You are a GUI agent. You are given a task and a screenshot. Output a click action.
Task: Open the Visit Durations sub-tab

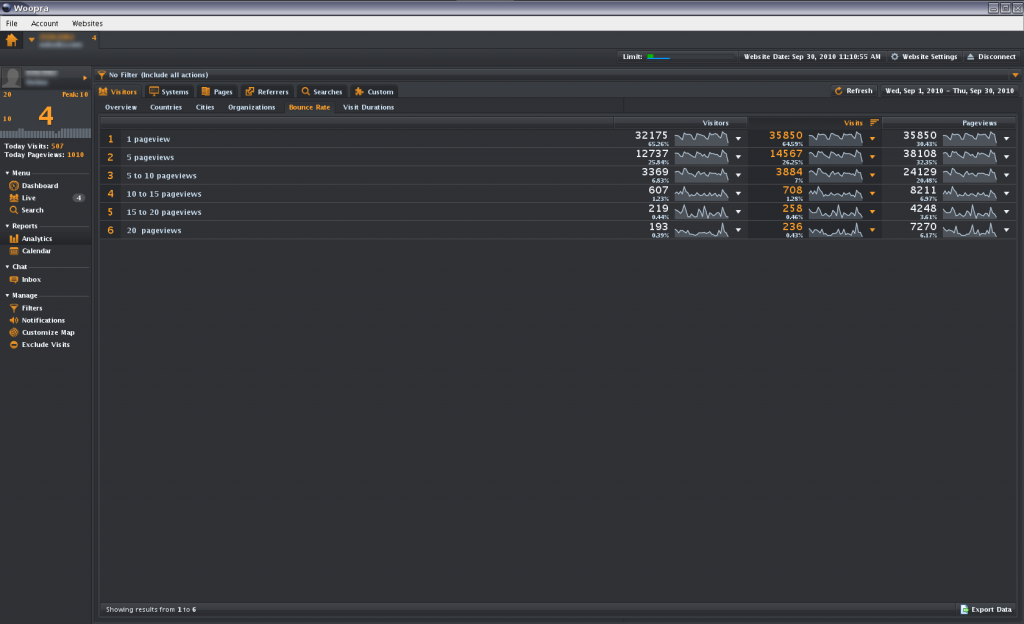tap(368, 108)
